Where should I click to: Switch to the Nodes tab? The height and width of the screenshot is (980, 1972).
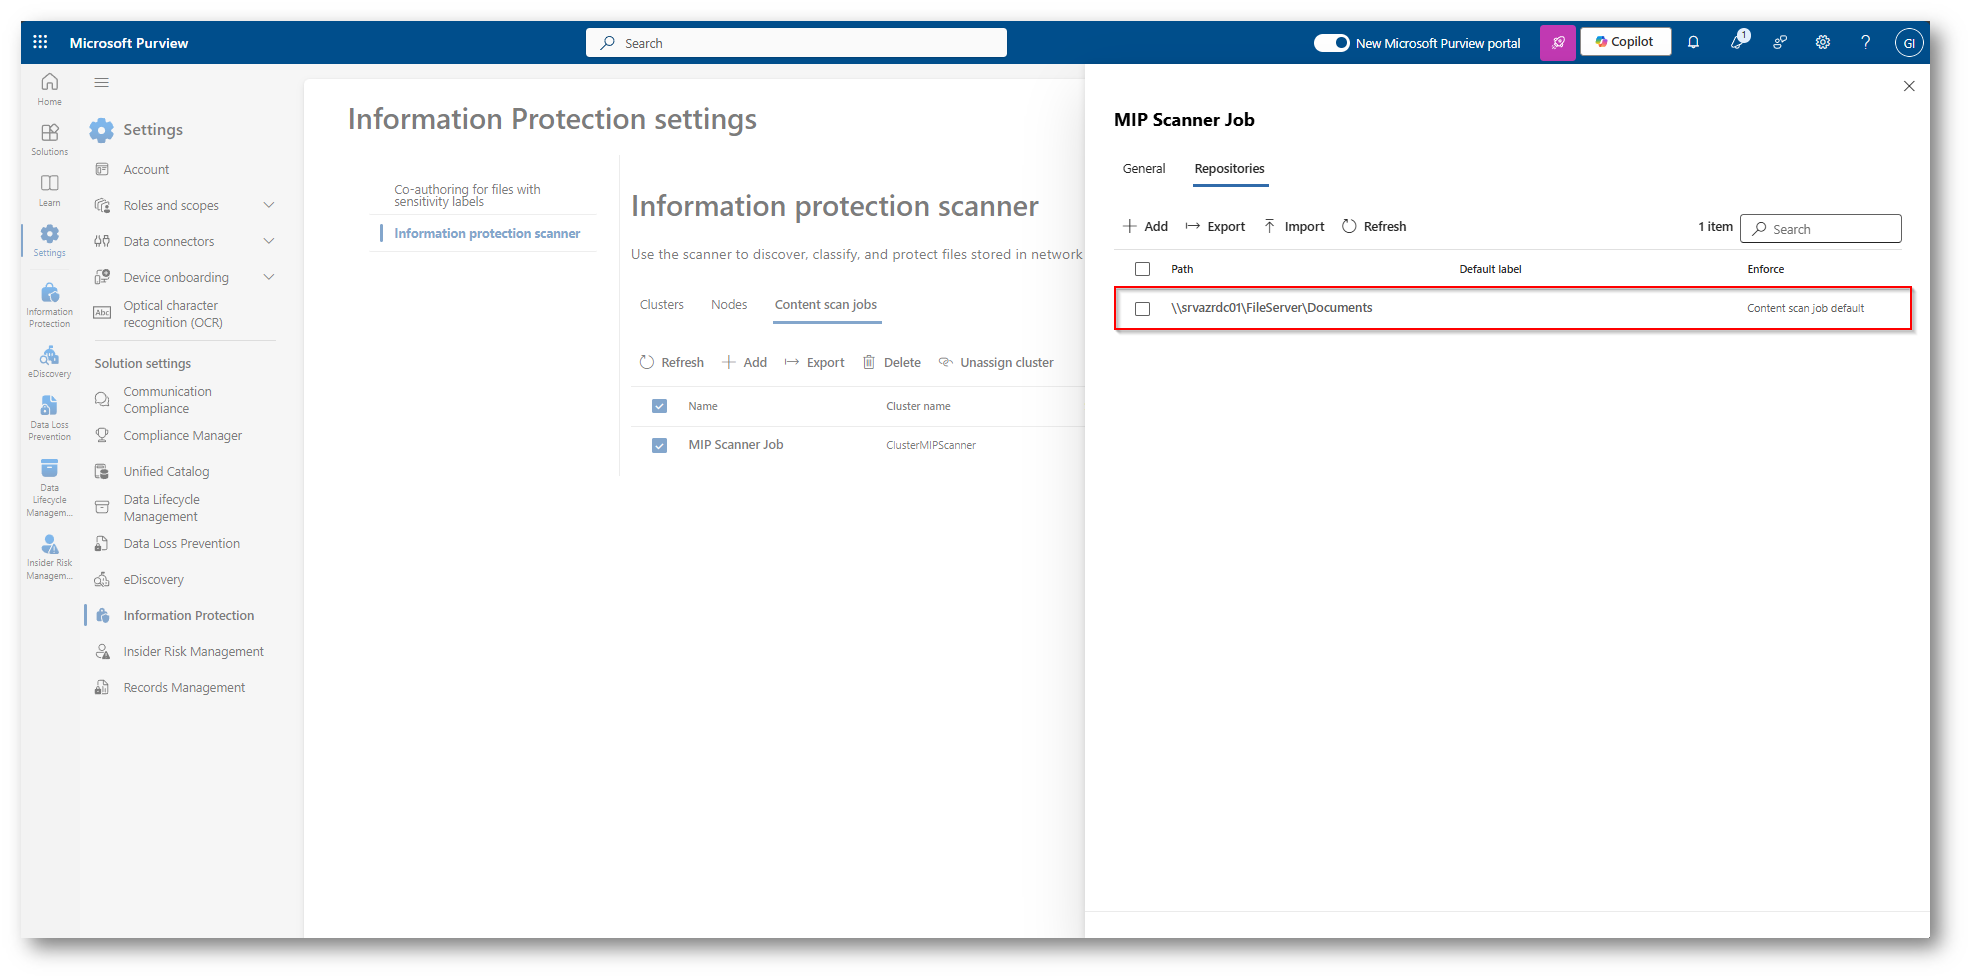[728, 305]
